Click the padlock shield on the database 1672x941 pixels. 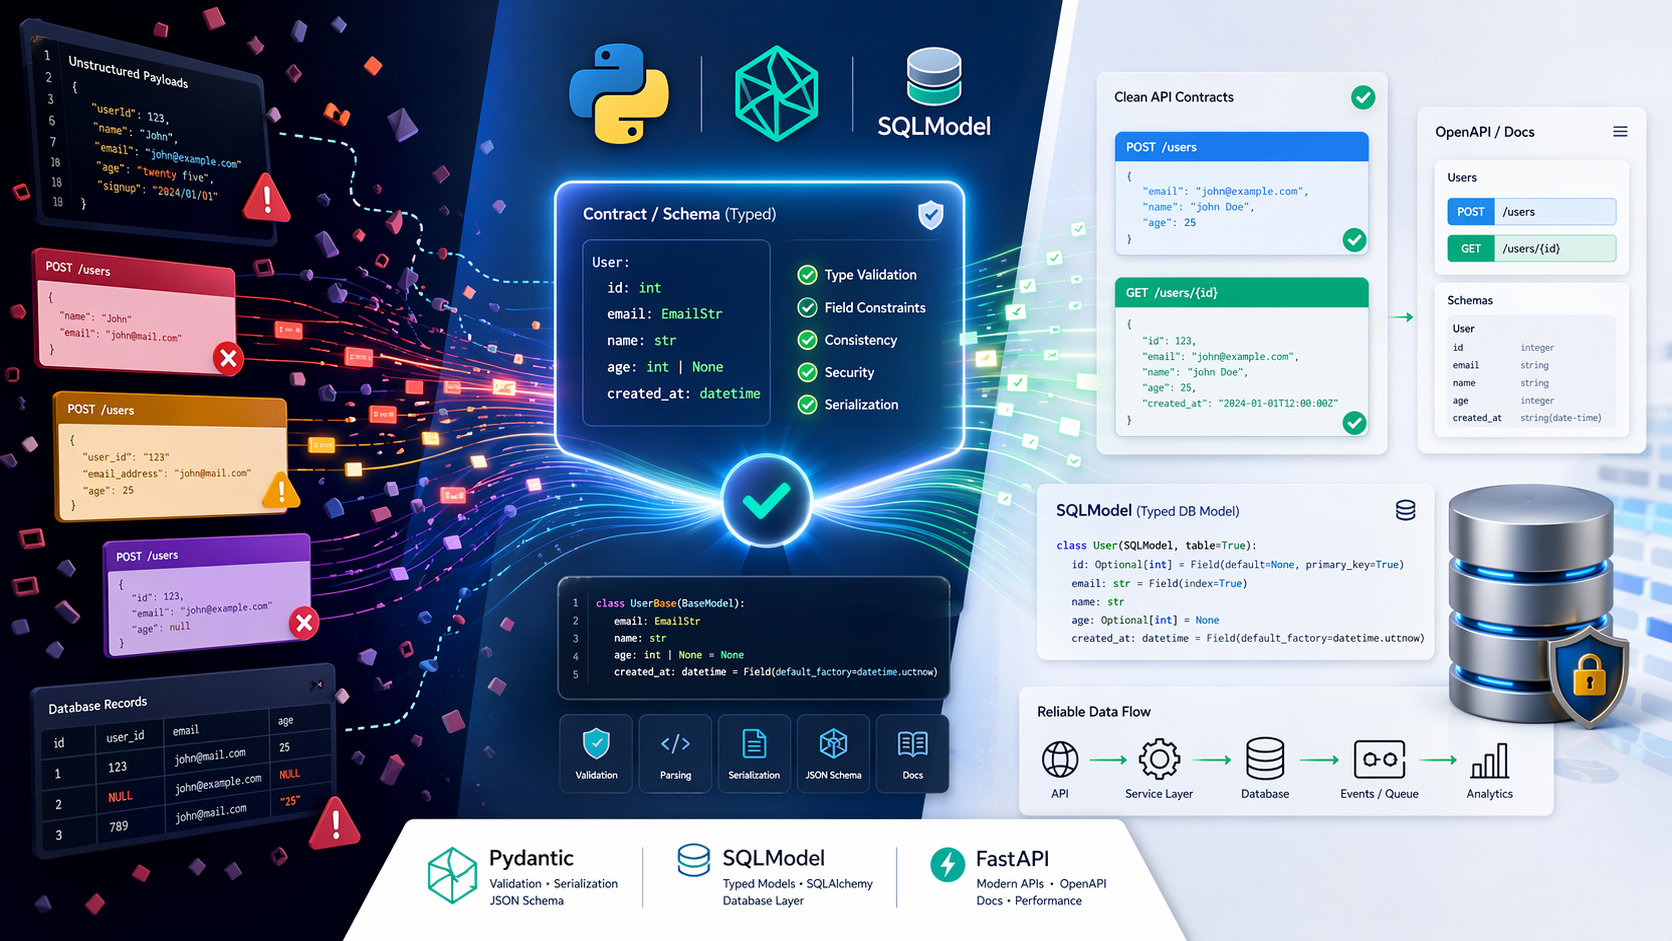coord(1589,676)
